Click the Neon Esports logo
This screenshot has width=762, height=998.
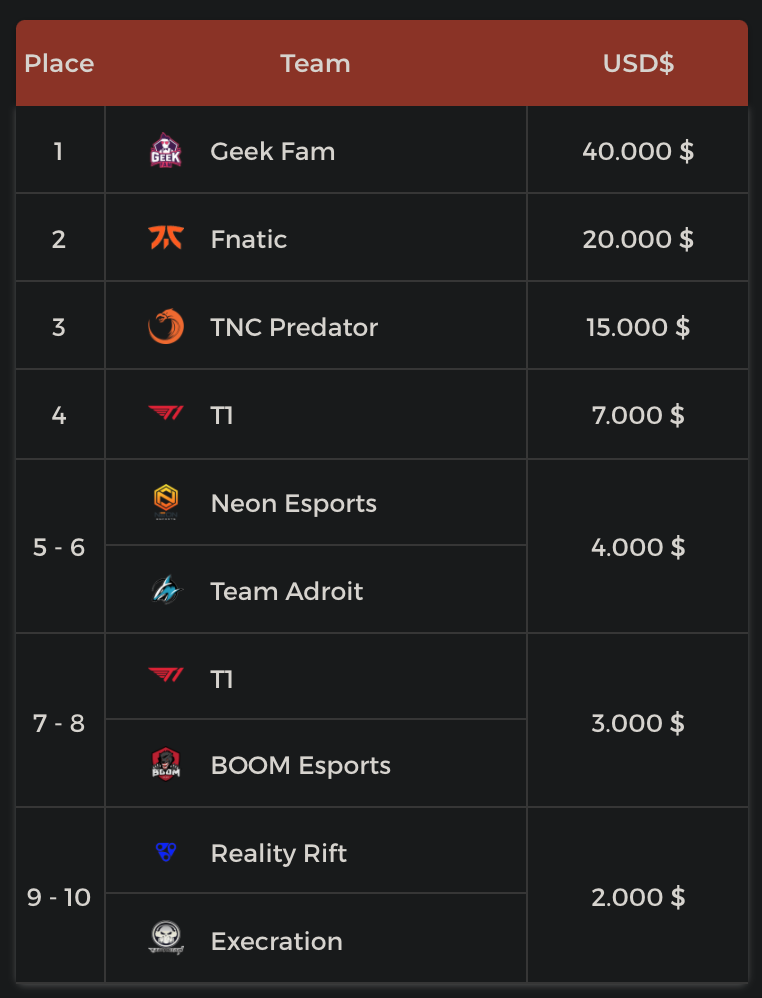click(x=166, y=503)
